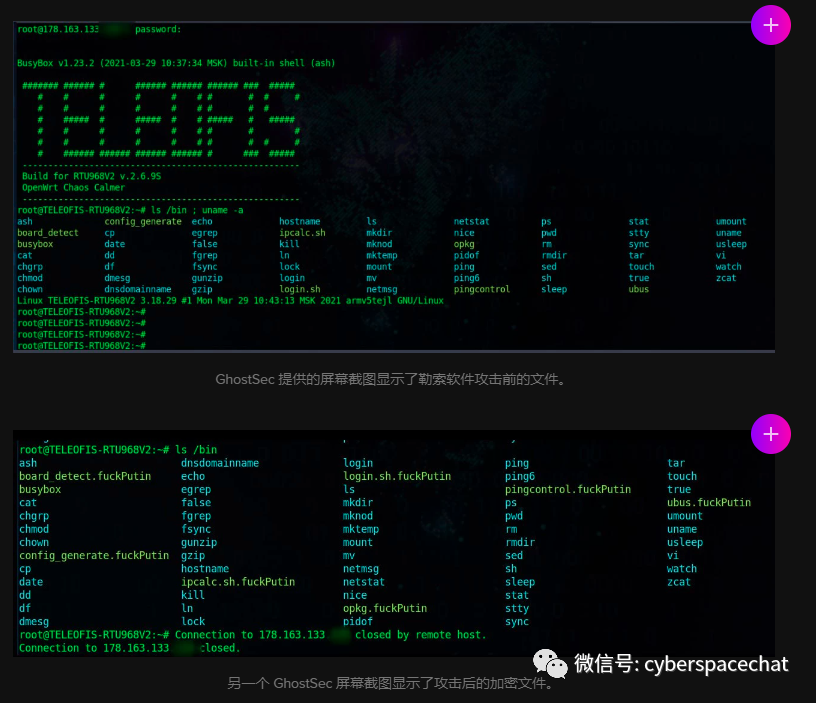Open the pre-attack BusyBox terminal screenshot
Image resolution: width=816 pixels, height=703 pixels.
click(x=394, y=187)
